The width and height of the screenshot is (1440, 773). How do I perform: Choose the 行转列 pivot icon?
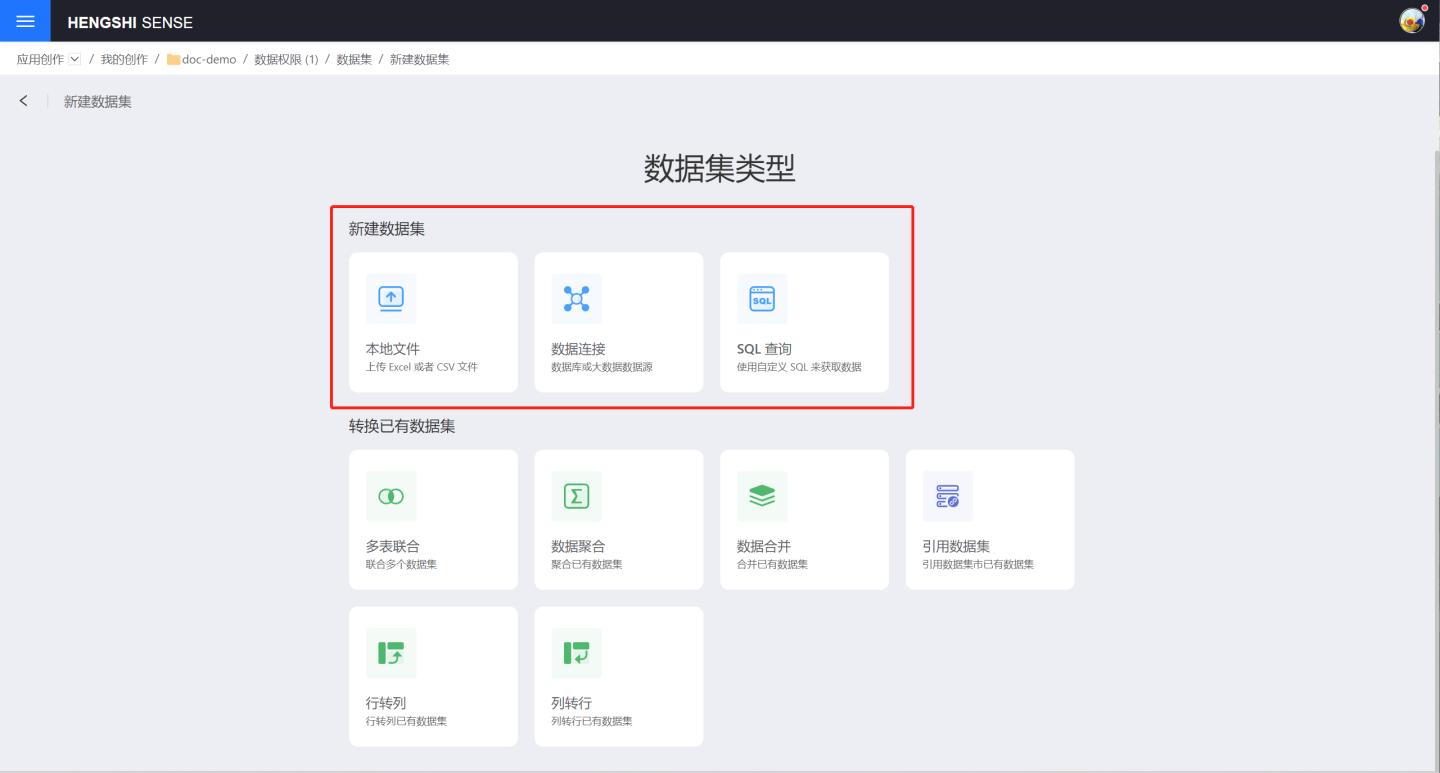(x=391, y=653)
